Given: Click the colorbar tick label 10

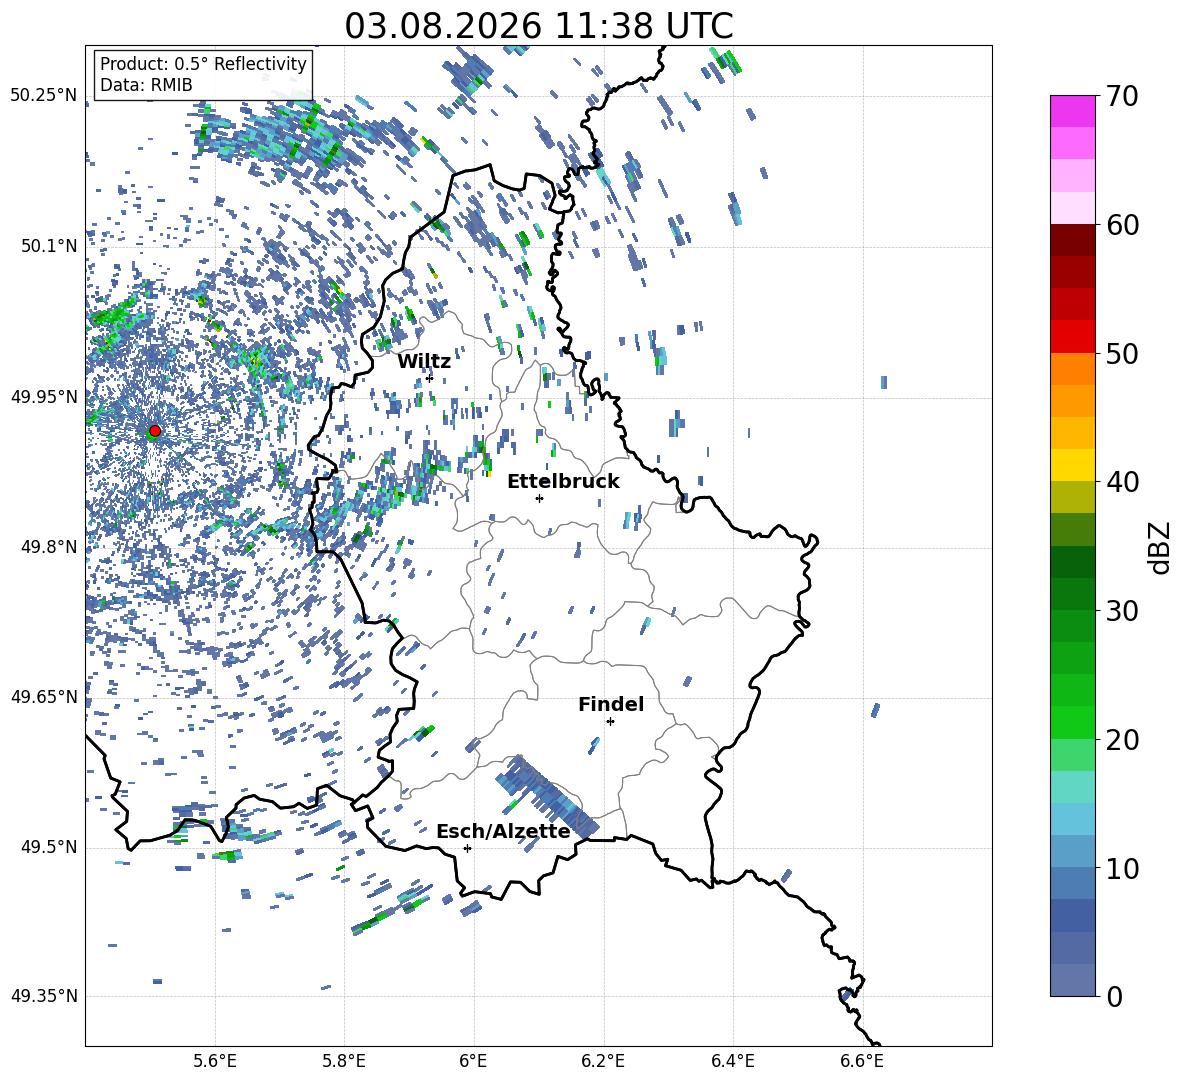Looking at the screenshot, I should tap(1122, 868).
